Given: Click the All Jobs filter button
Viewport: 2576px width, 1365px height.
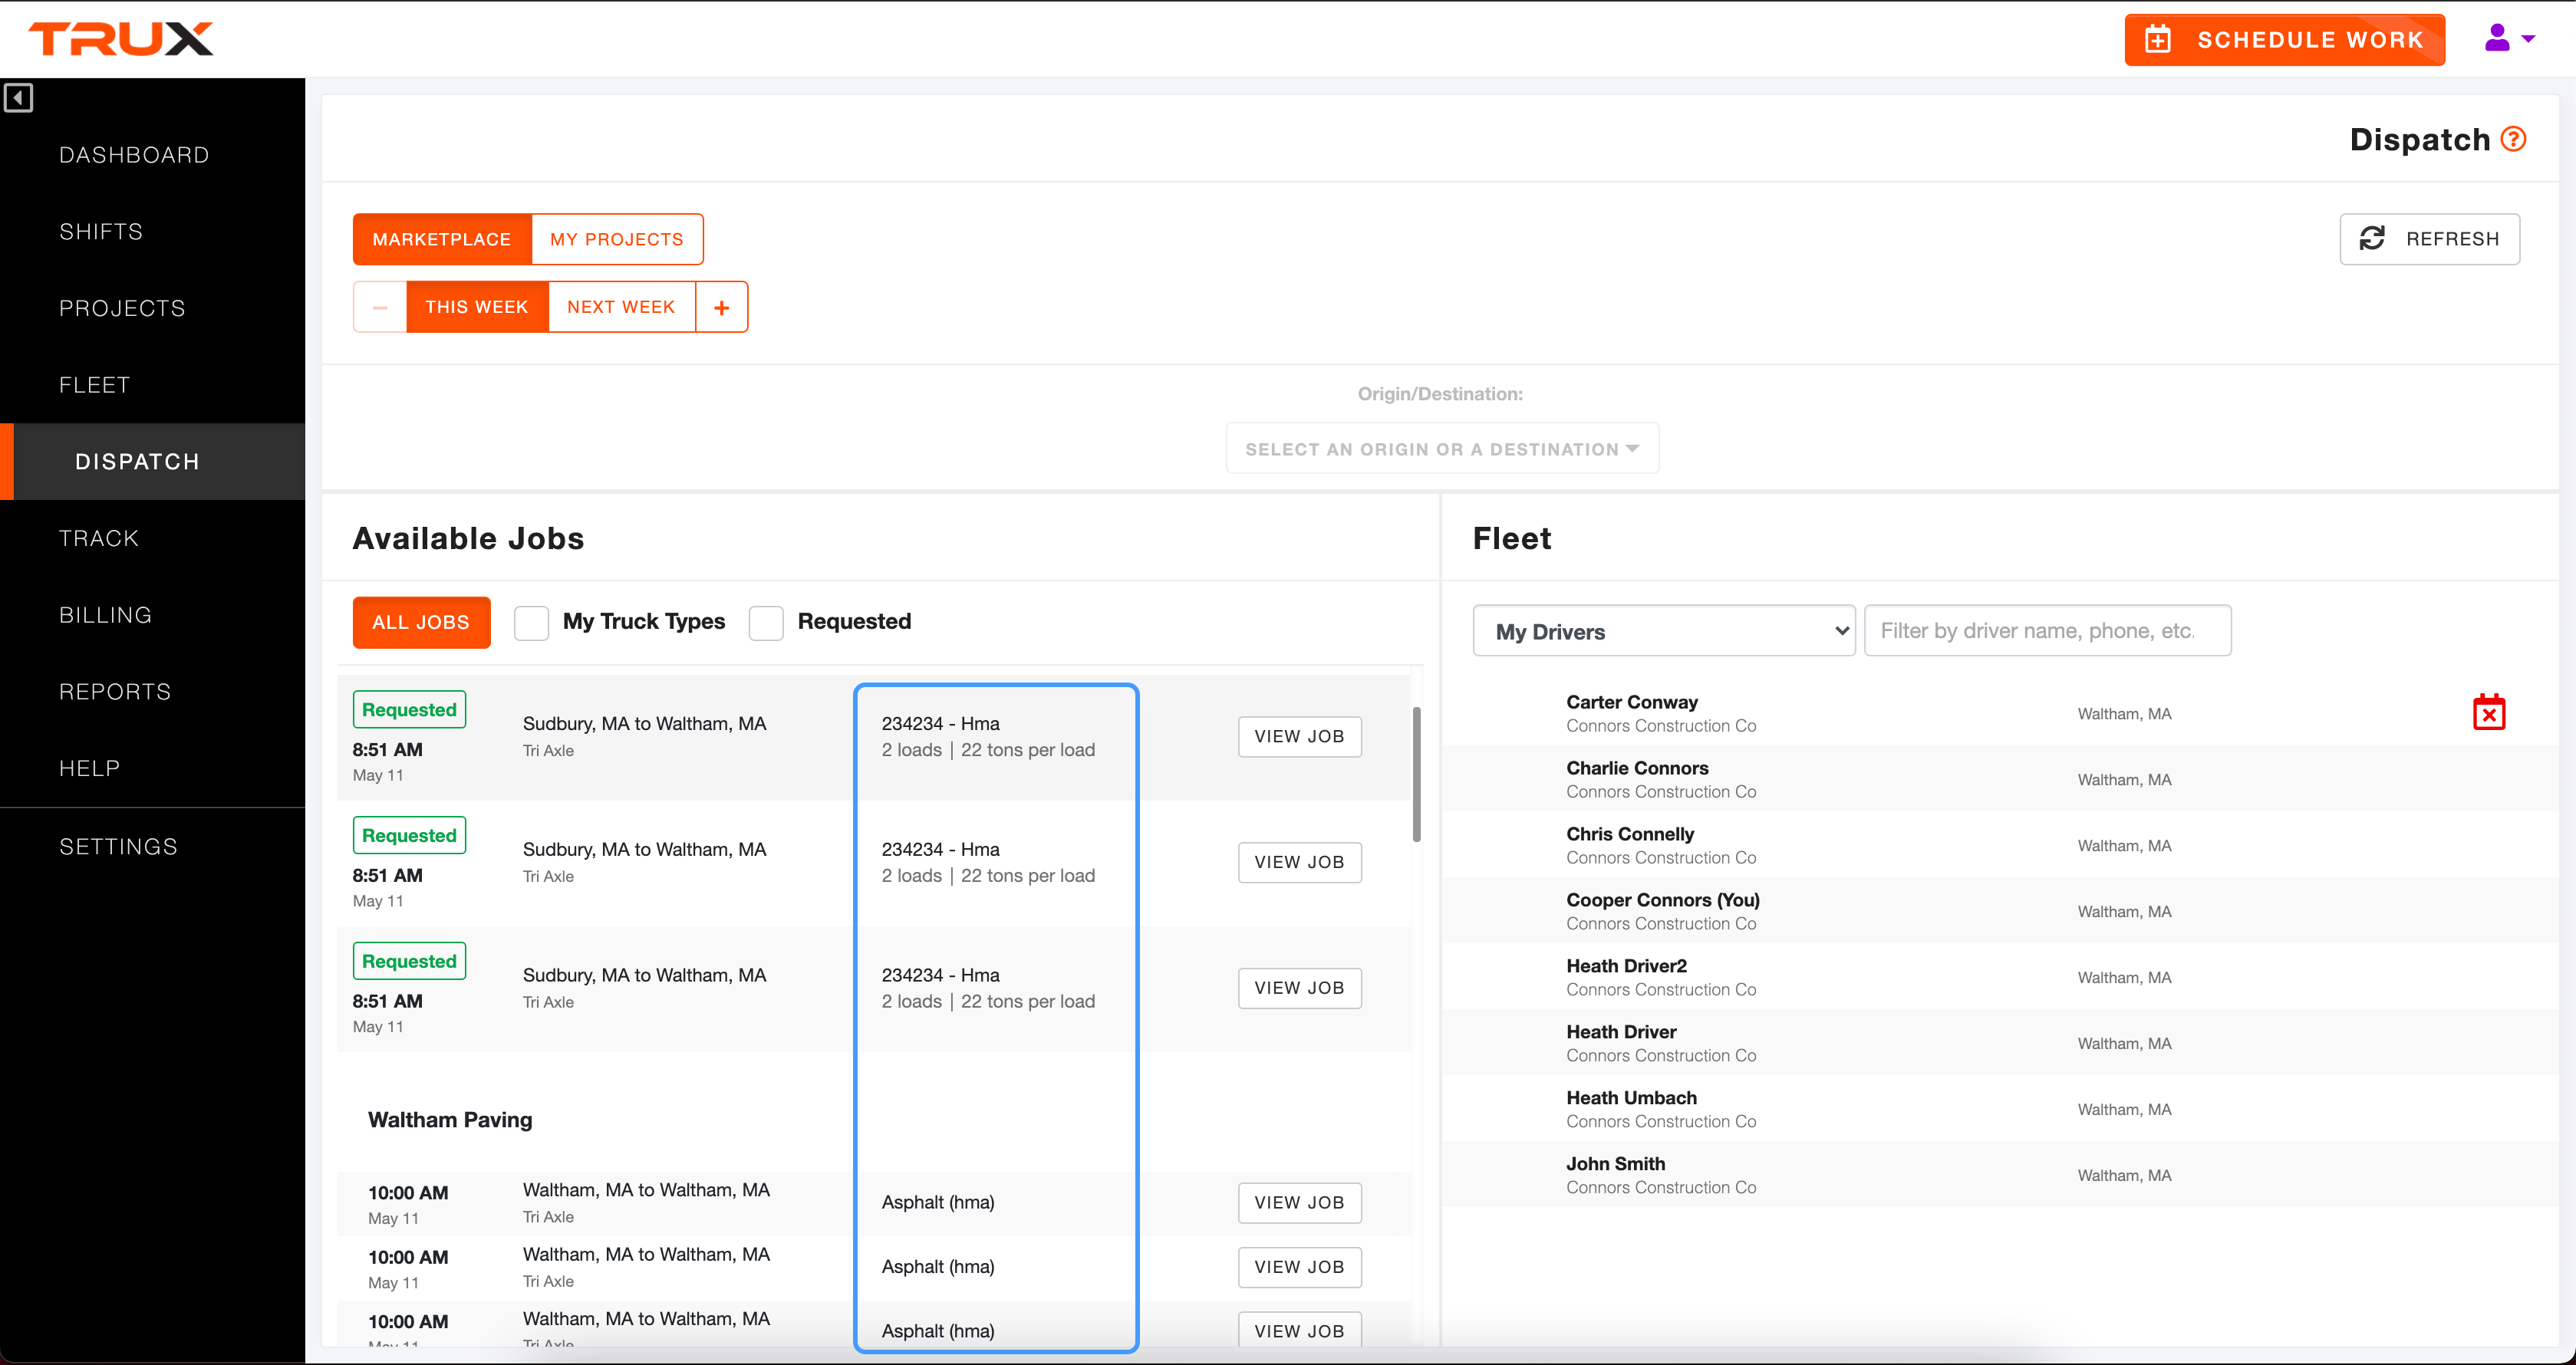Looking at the screenshot, I should [x=421, y=622].
